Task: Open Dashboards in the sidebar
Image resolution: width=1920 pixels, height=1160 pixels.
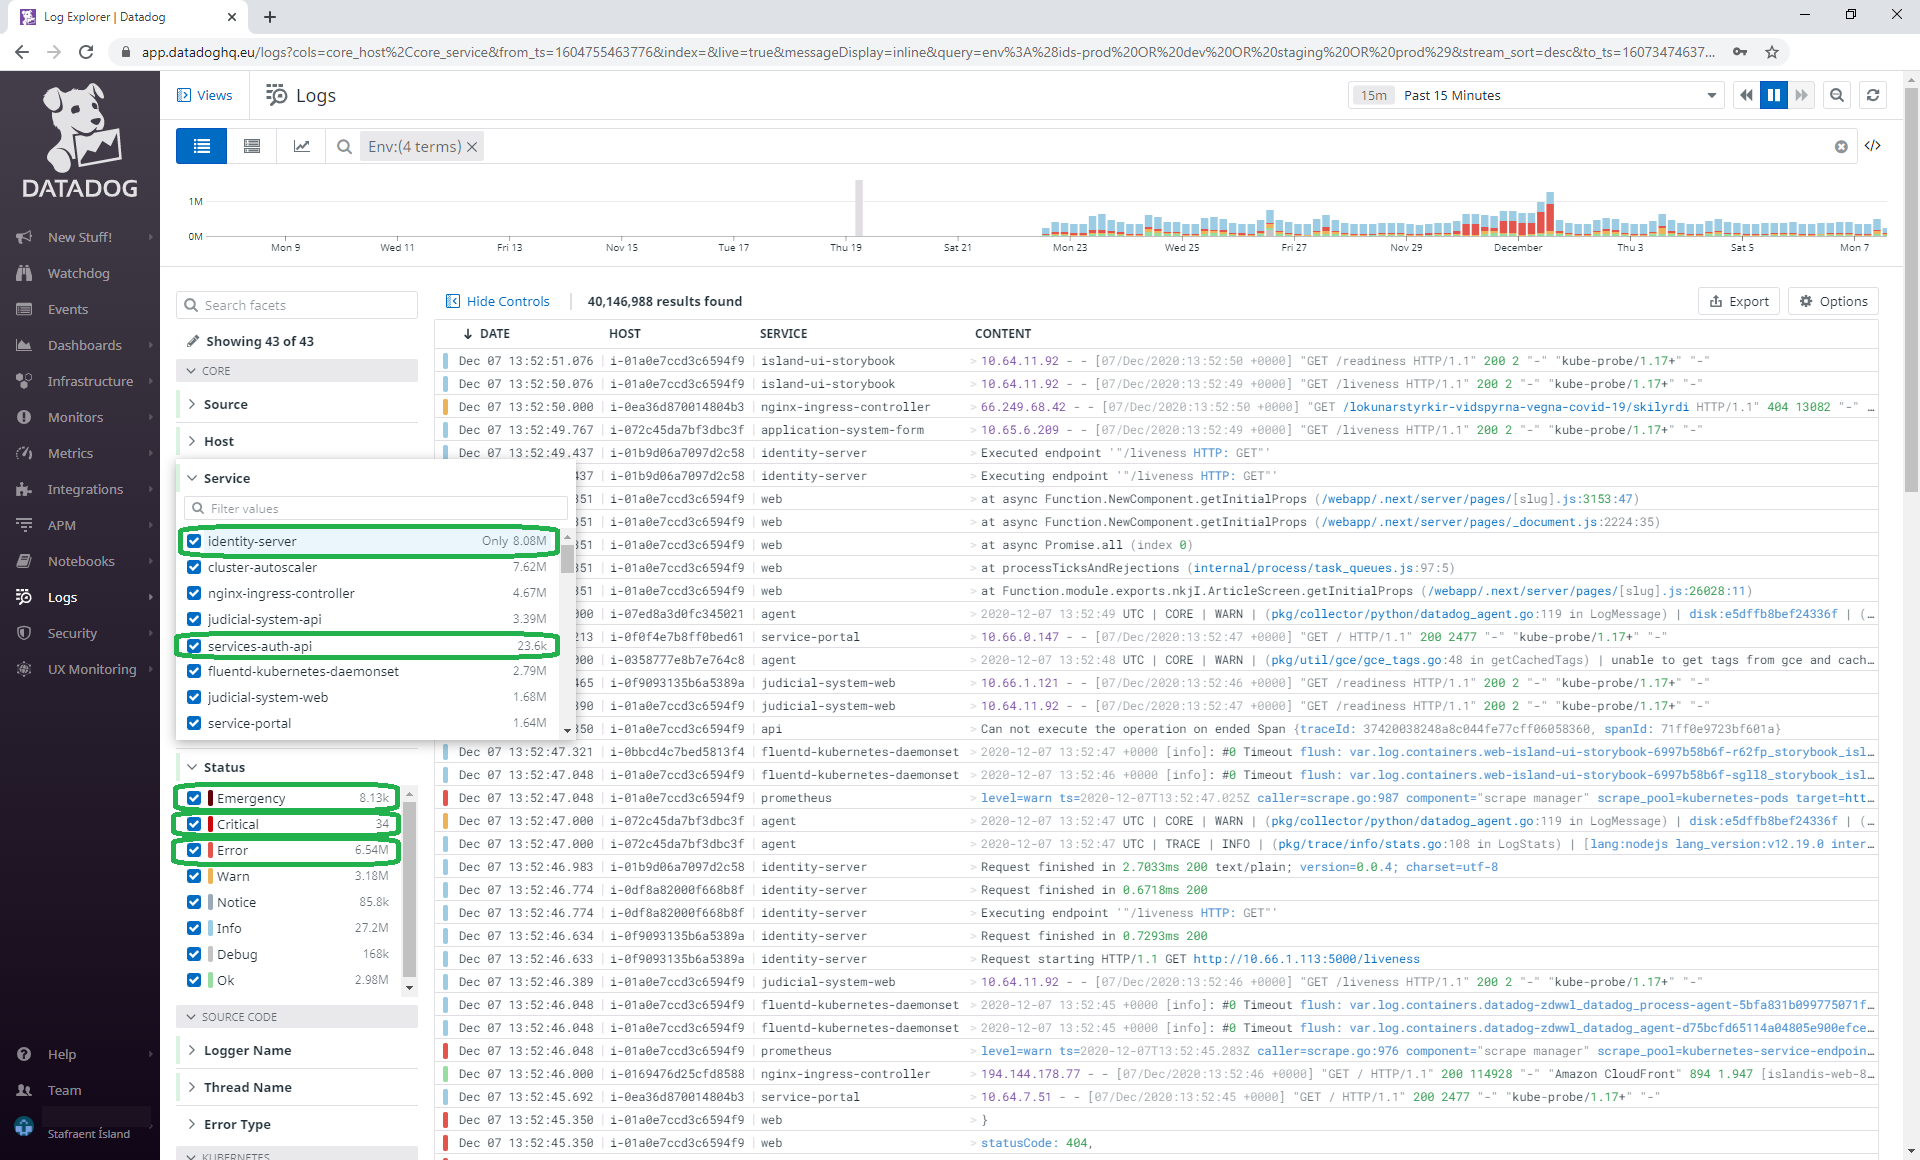Action: (84, 345)
